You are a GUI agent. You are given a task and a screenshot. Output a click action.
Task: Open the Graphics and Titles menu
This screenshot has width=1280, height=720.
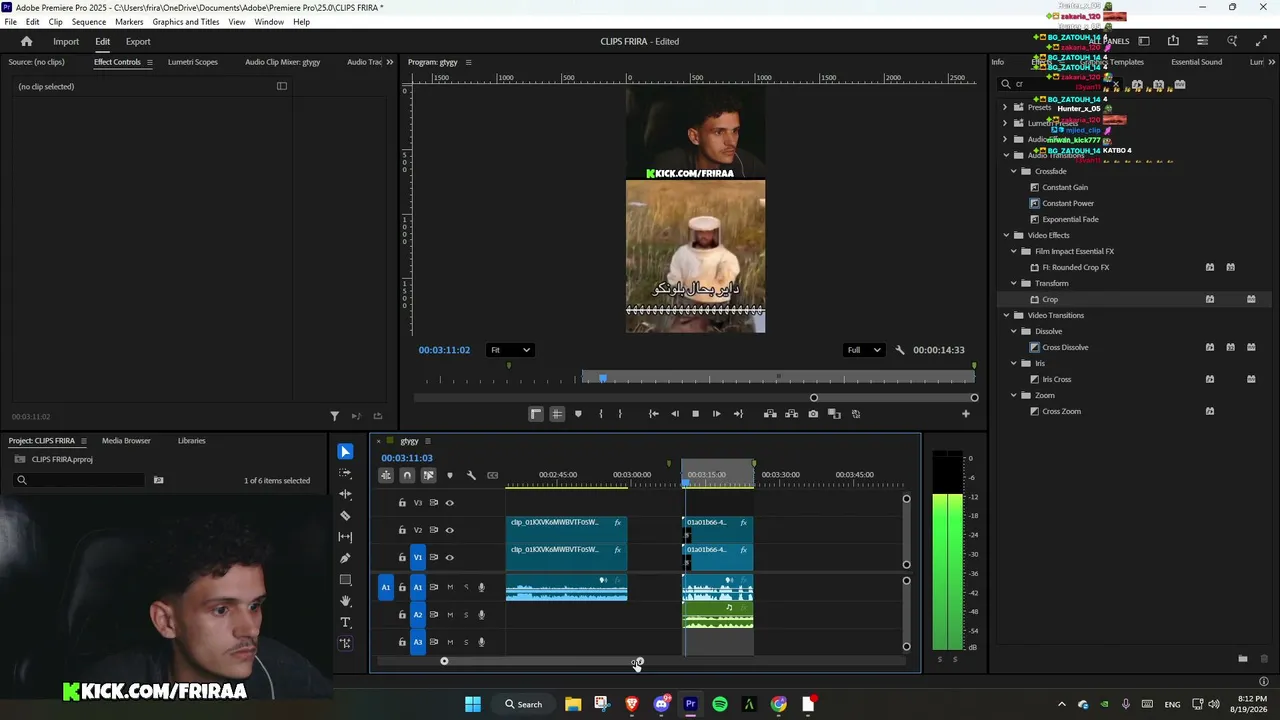[186, 22]
